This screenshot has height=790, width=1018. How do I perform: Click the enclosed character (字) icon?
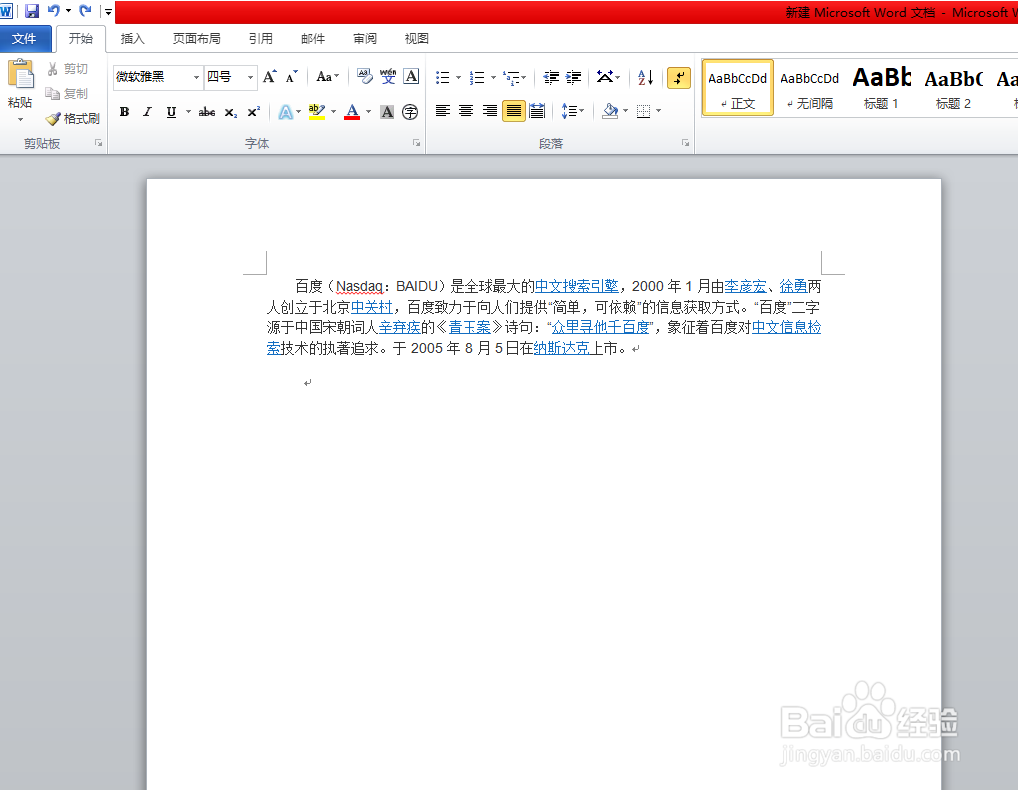pyautogui.click(x=410, y=112)
